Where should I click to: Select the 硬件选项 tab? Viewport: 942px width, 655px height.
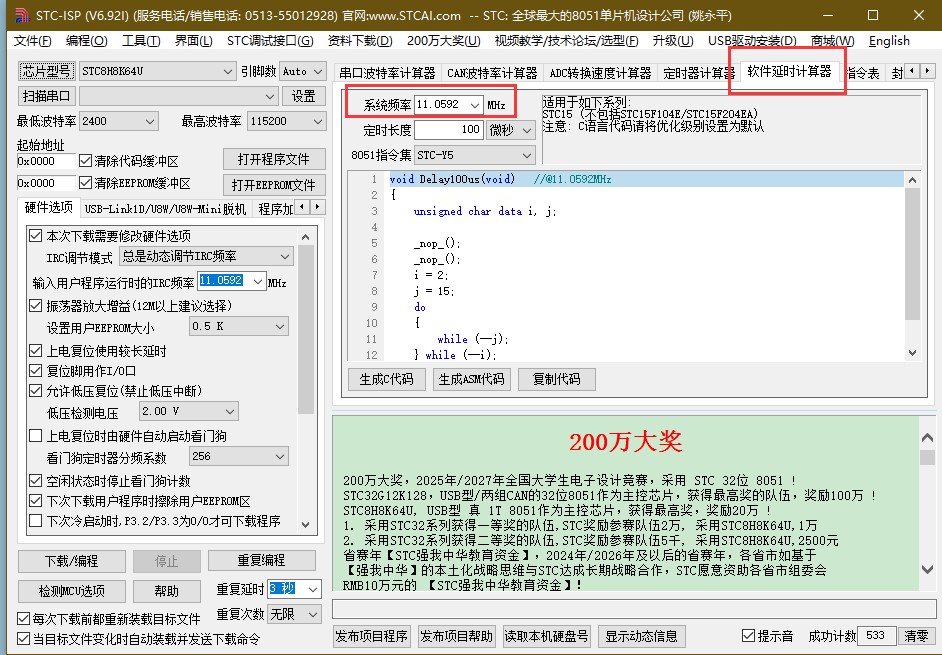coord(49,207)
